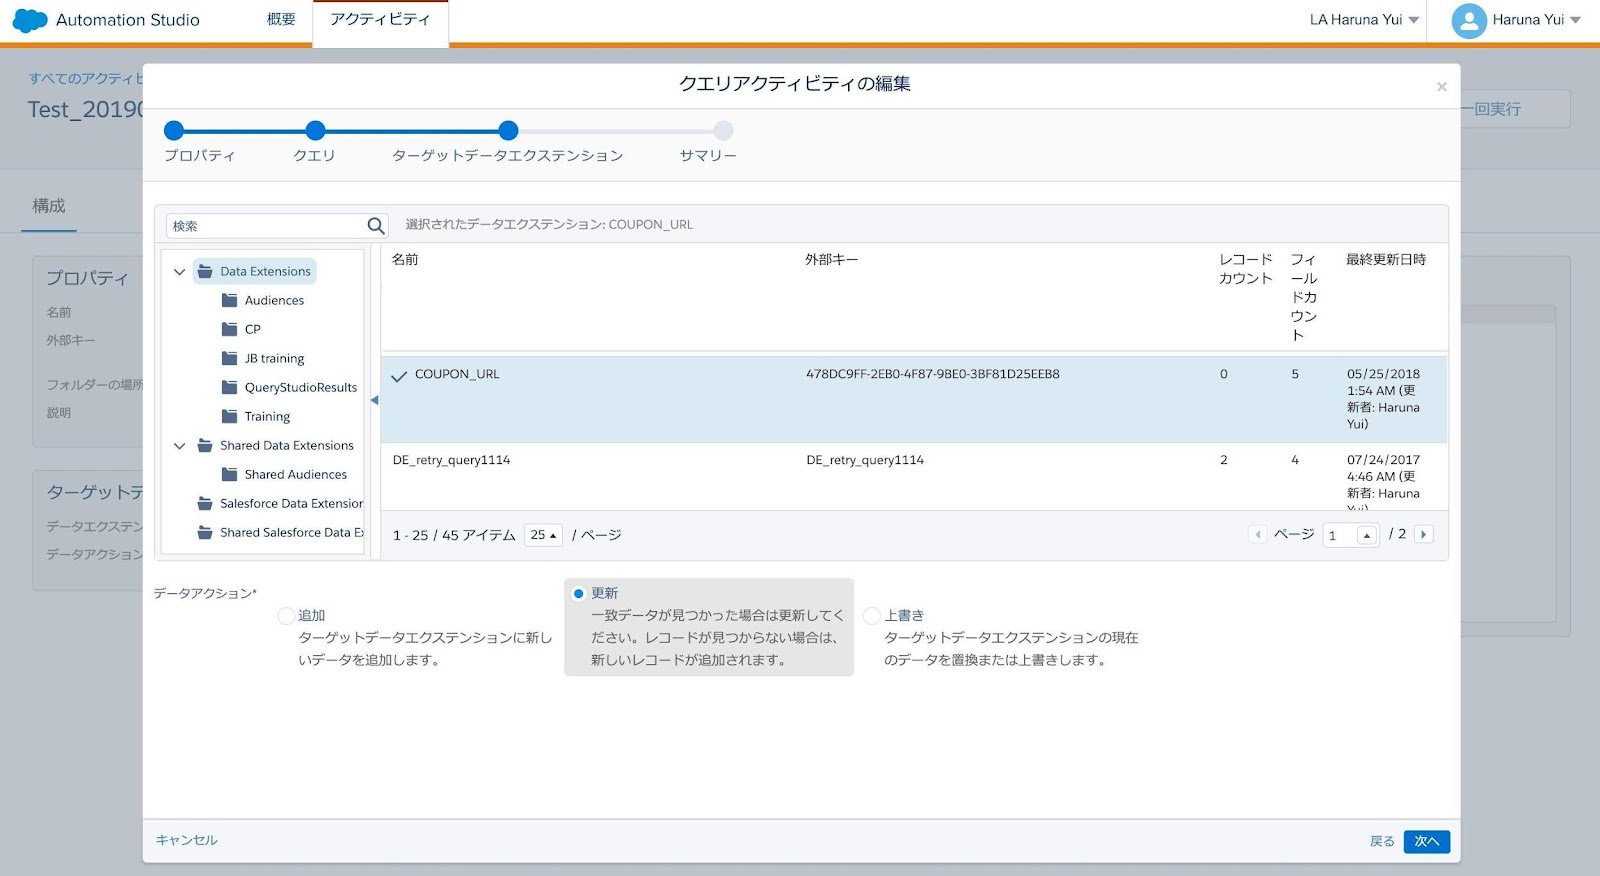Click the Audiences folder icon
Viewport: 1600px width, 876px height.
[x=229, y=300]
